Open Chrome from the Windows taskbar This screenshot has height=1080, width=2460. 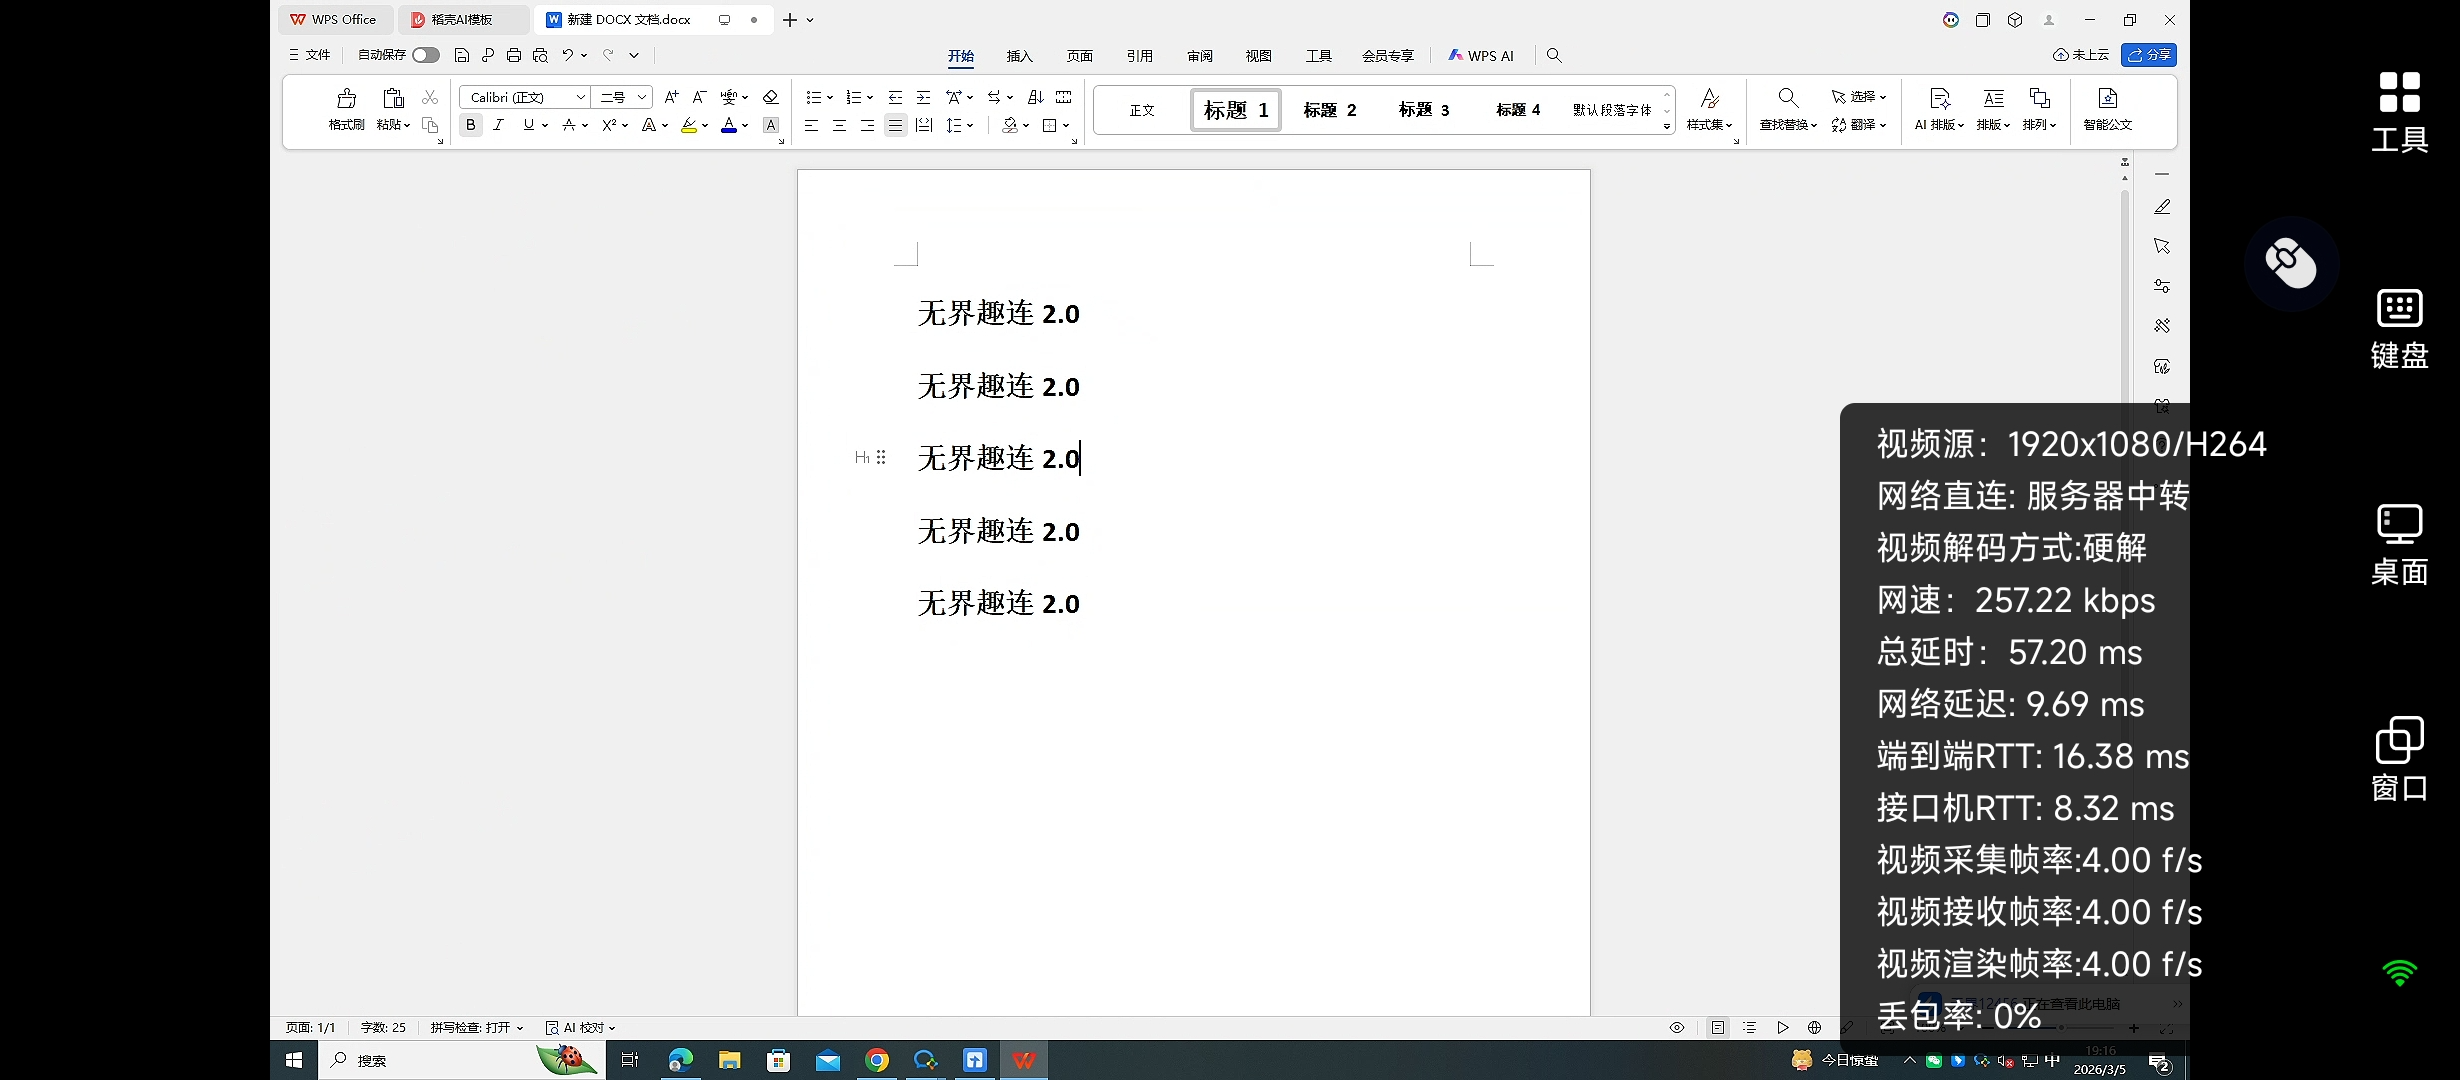[x=877, y=1060]
